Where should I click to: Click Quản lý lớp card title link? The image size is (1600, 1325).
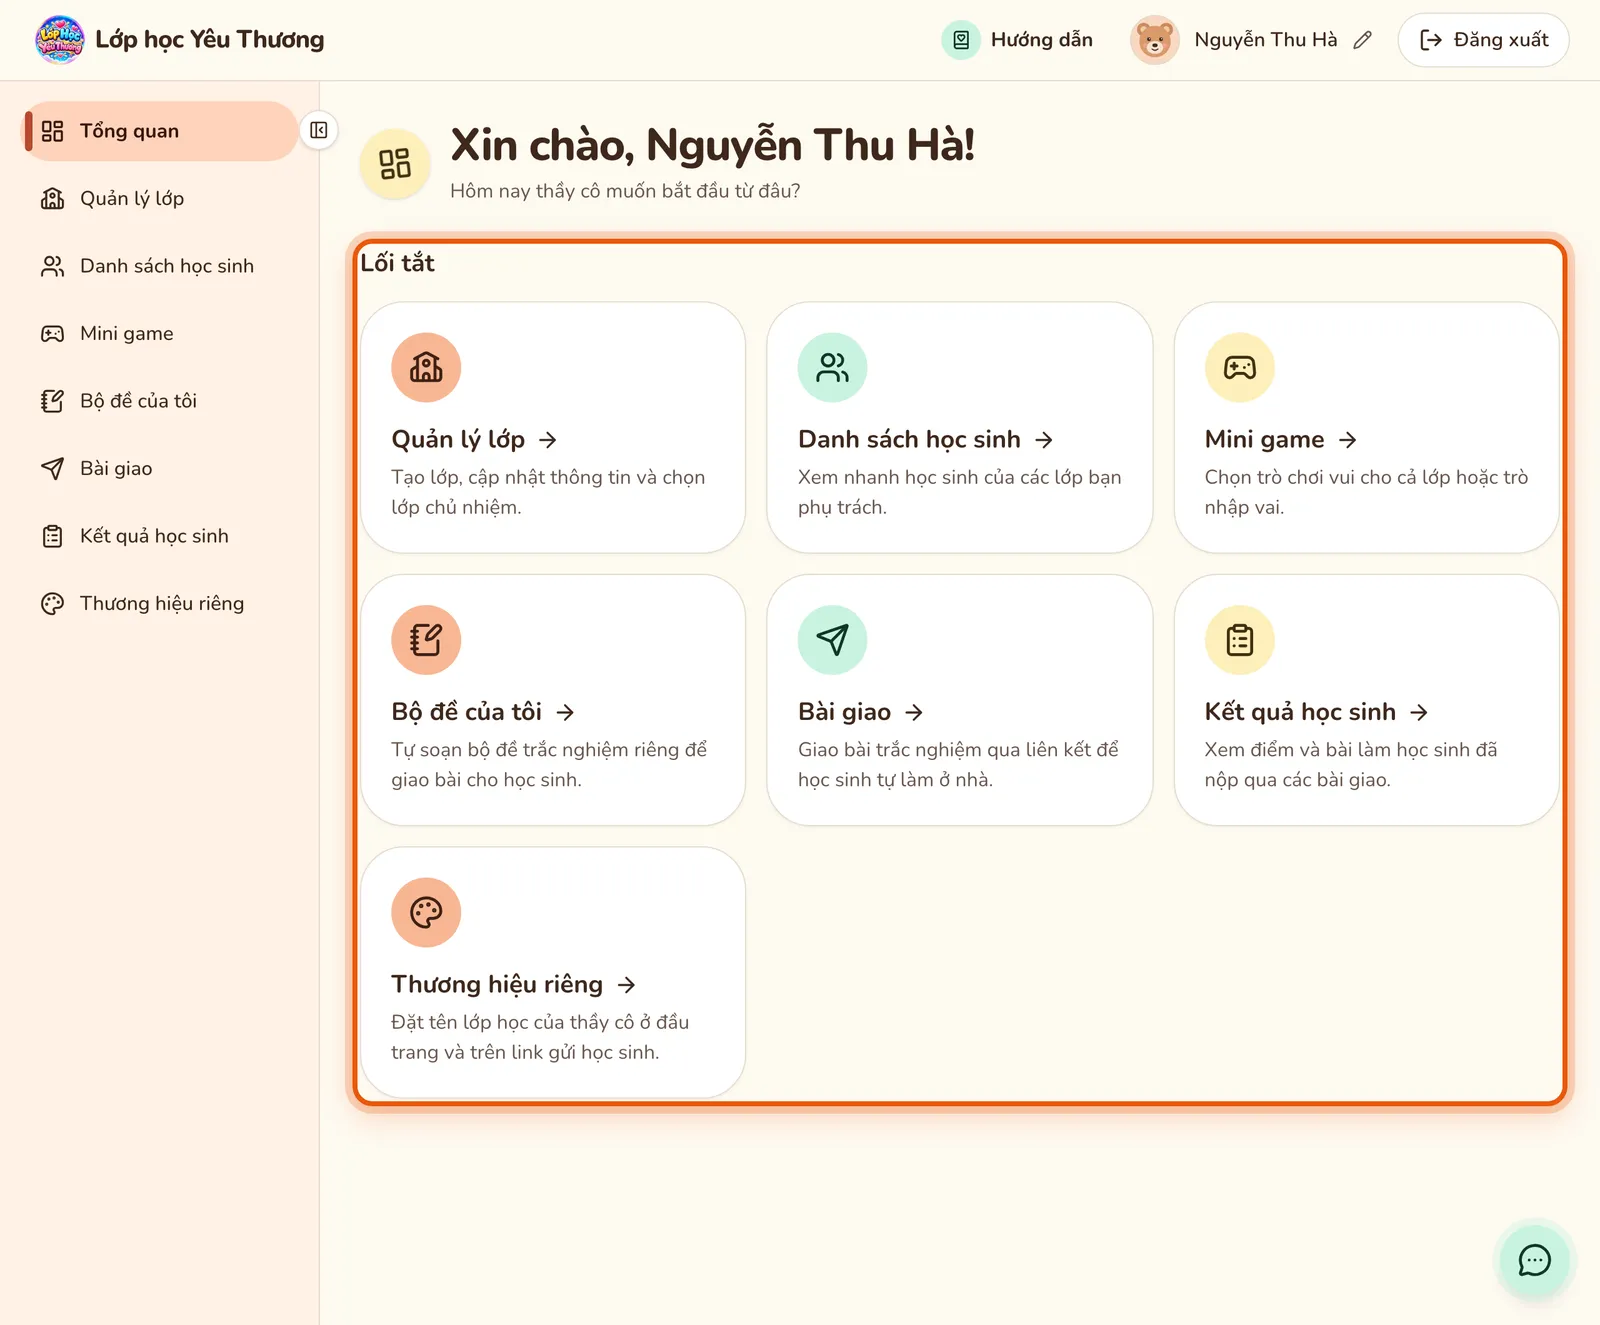[x=474, y=440]
